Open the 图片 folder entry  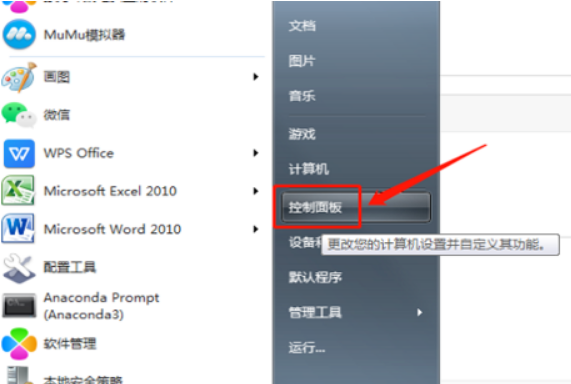[x=302, y=61]
